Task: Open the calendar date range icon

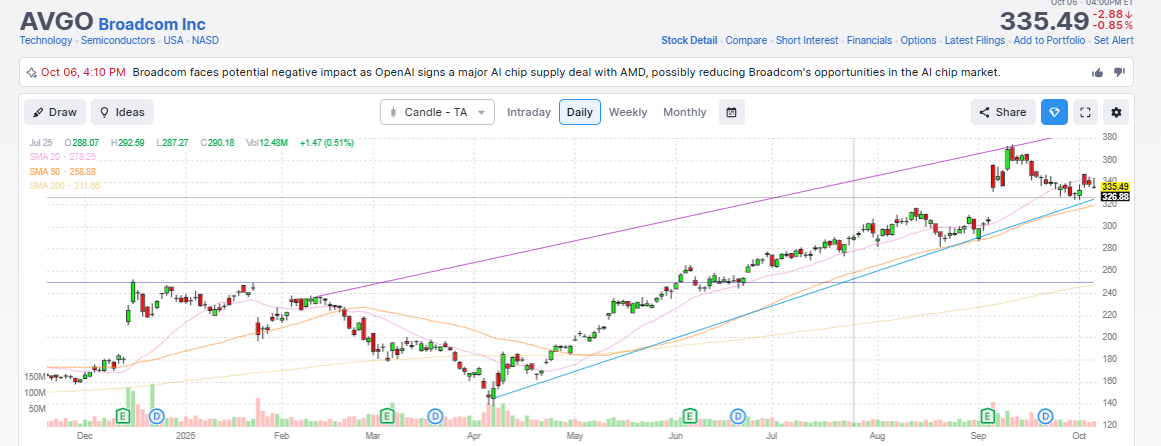Action: point(732,113)
